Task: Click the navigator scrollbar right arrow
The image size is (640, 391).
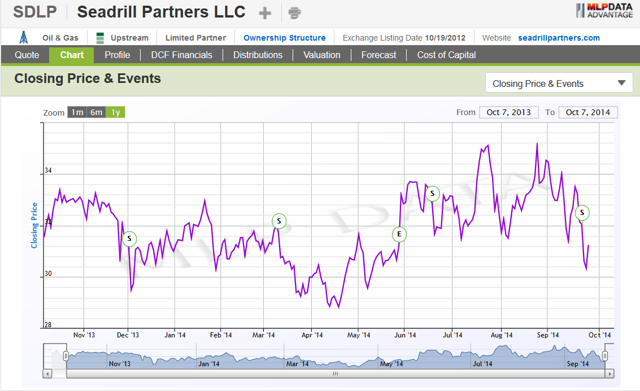Action: tap(610, 373)
